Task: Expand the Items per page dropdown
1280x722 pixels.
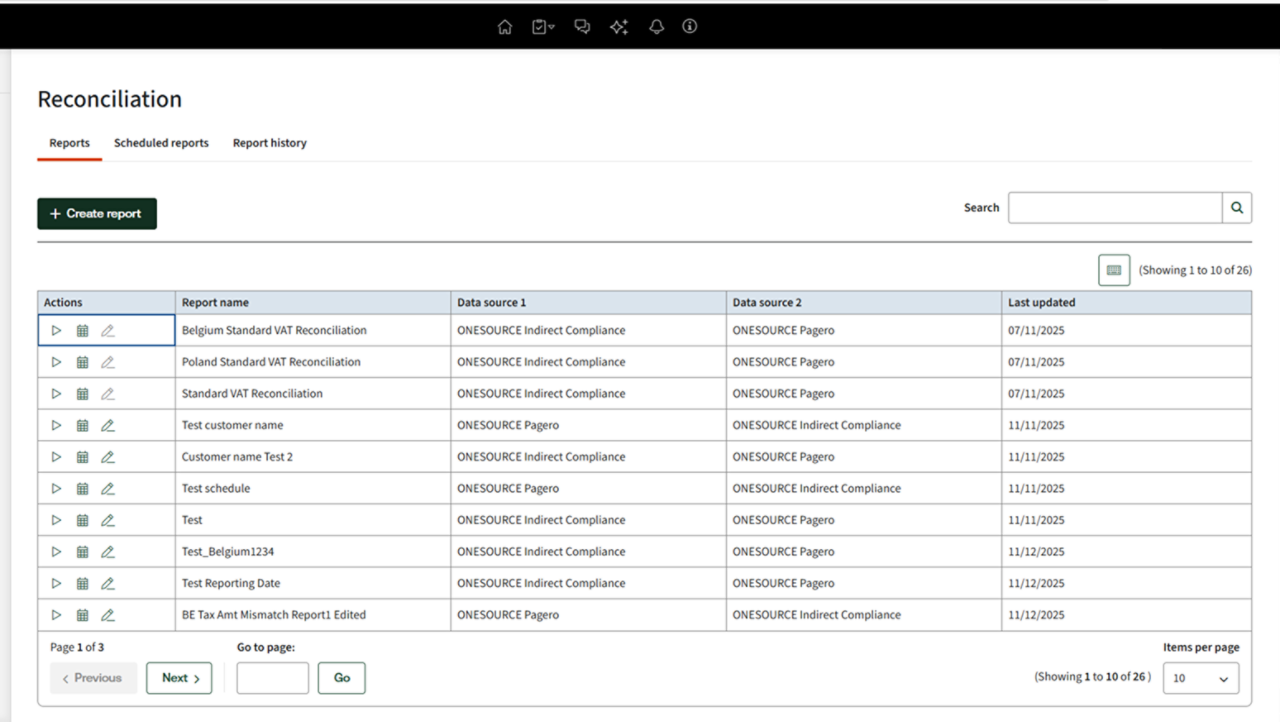Action: coord(1200,678)
